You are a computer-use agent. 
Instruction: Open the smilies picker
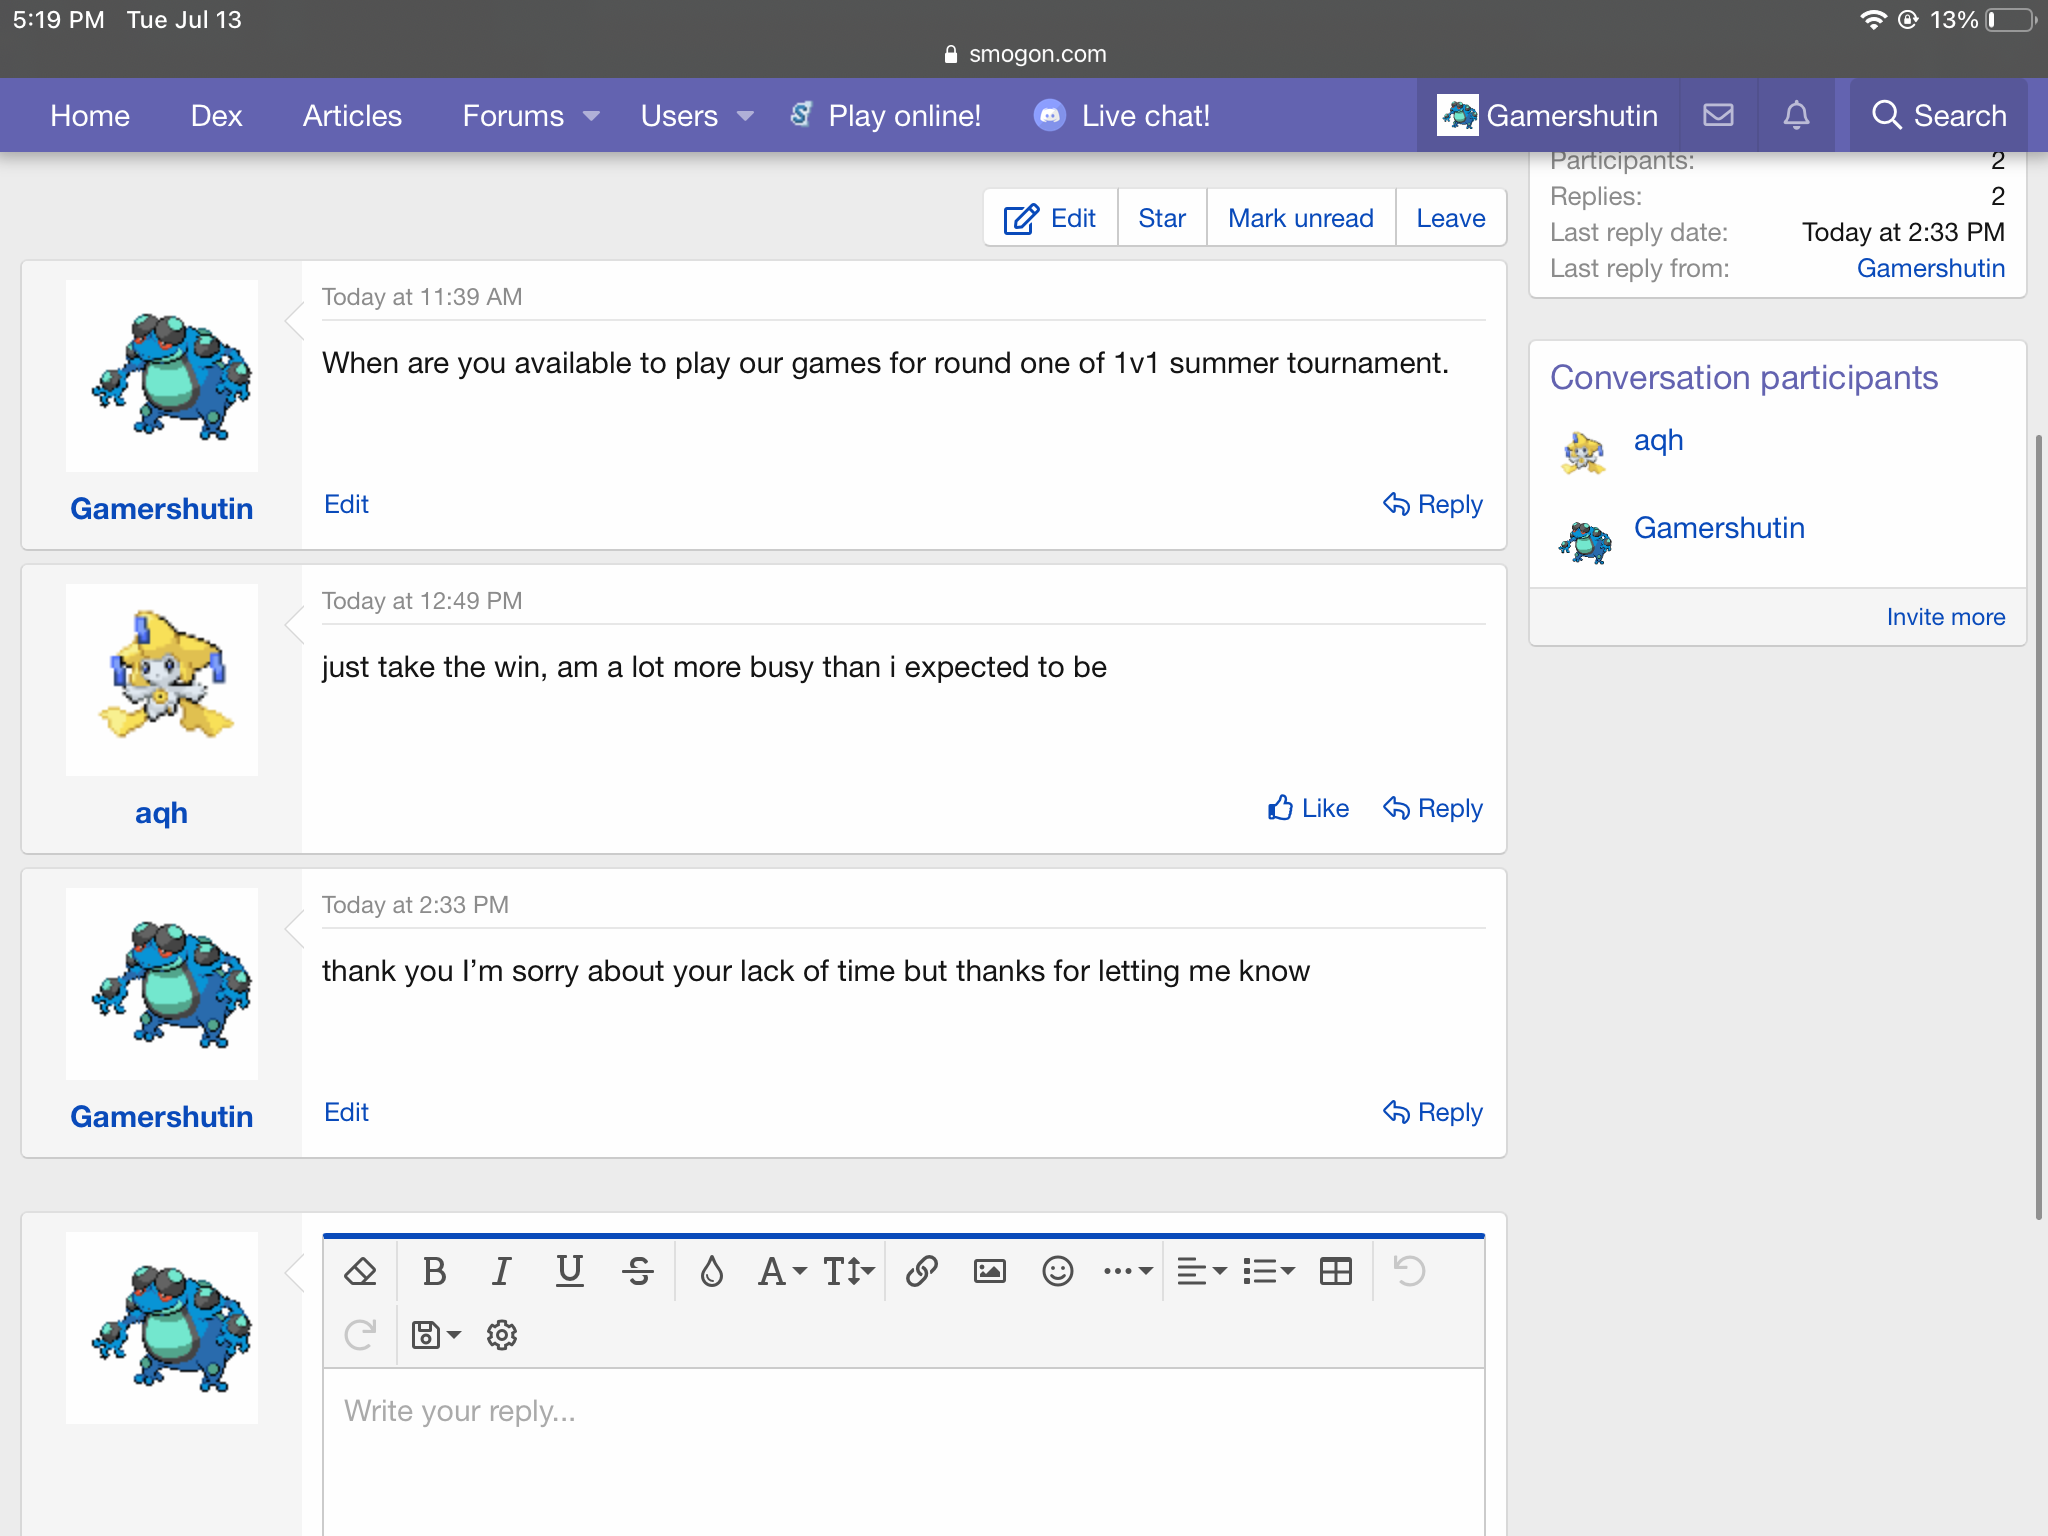pyautogui.click(x=1057, y=1271)
